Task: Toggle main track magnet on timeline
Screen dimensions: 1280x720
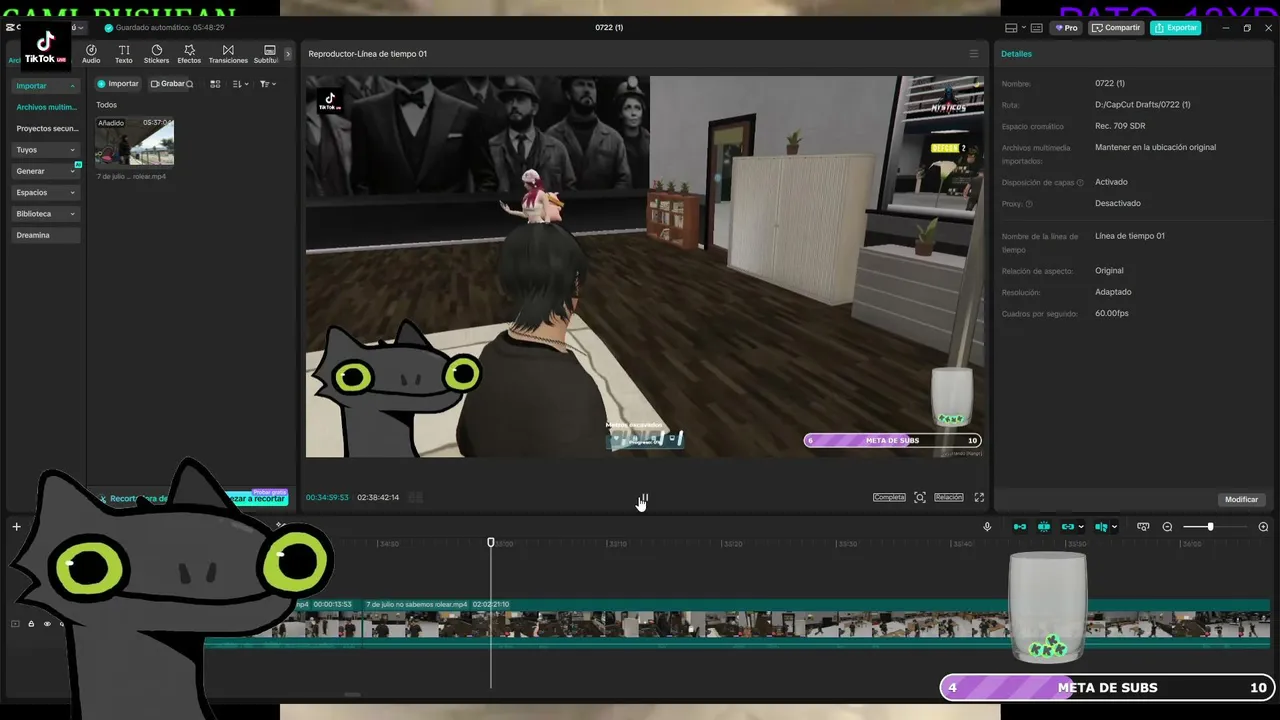Action: point(1020,527)
